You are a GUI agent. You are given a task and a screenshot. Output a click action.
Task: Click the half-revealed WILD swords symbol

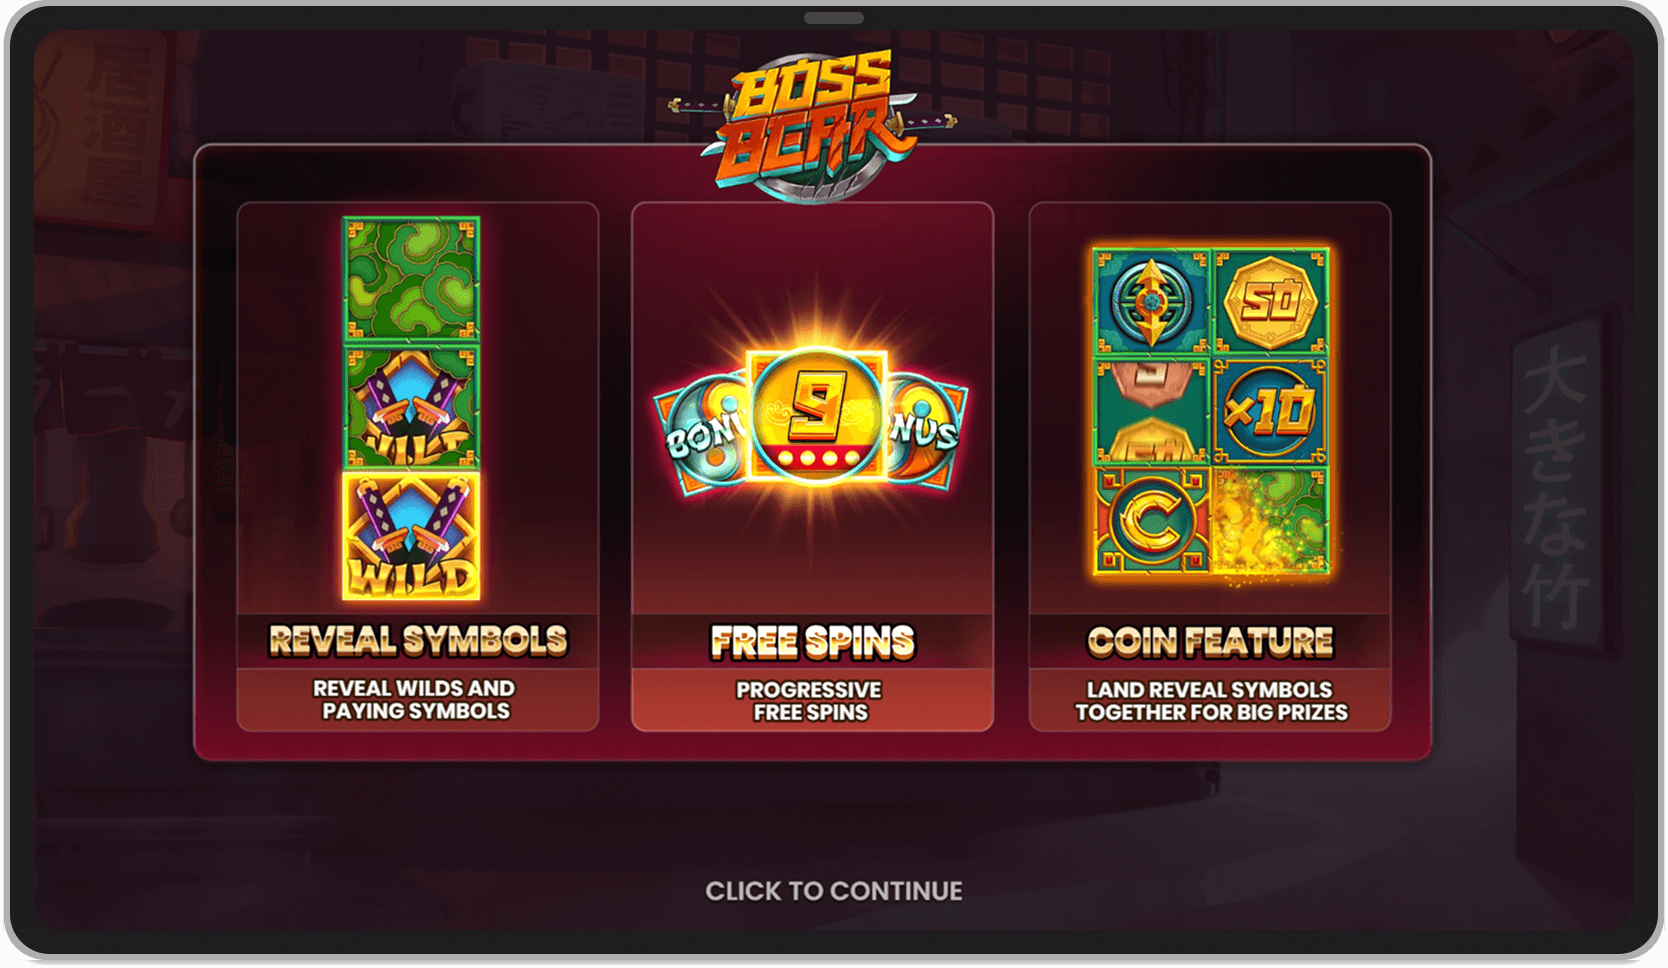click(x=411, y=408)
